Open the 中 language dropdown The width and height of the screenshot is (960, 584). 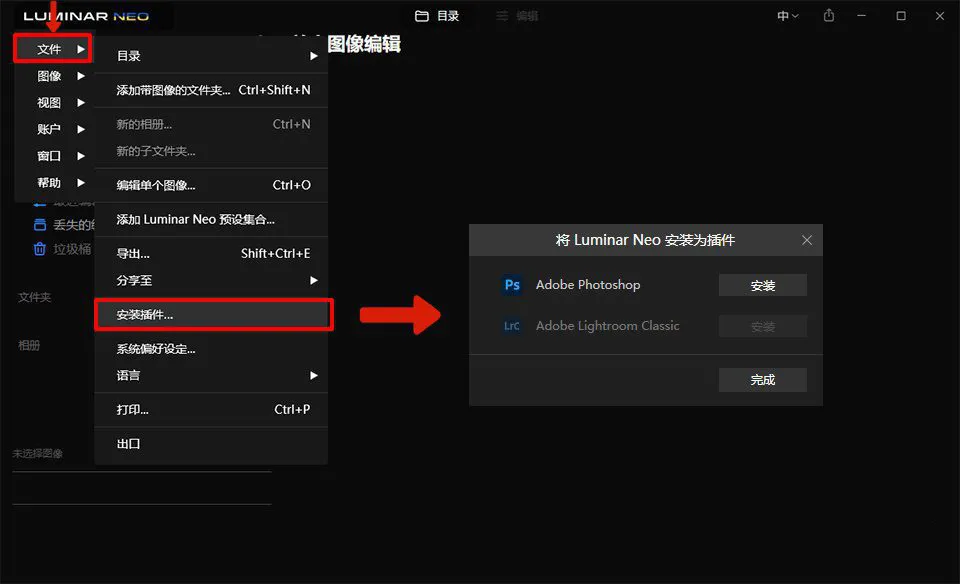(x=788, y=16)
